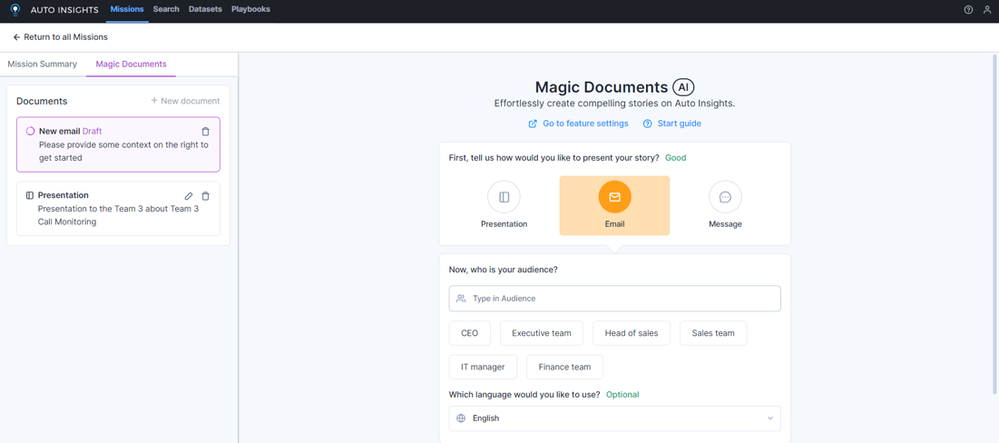Choose the Finance team audience chip
The height and width of the screenshot is (443, 999).
[x=564, y=367]
